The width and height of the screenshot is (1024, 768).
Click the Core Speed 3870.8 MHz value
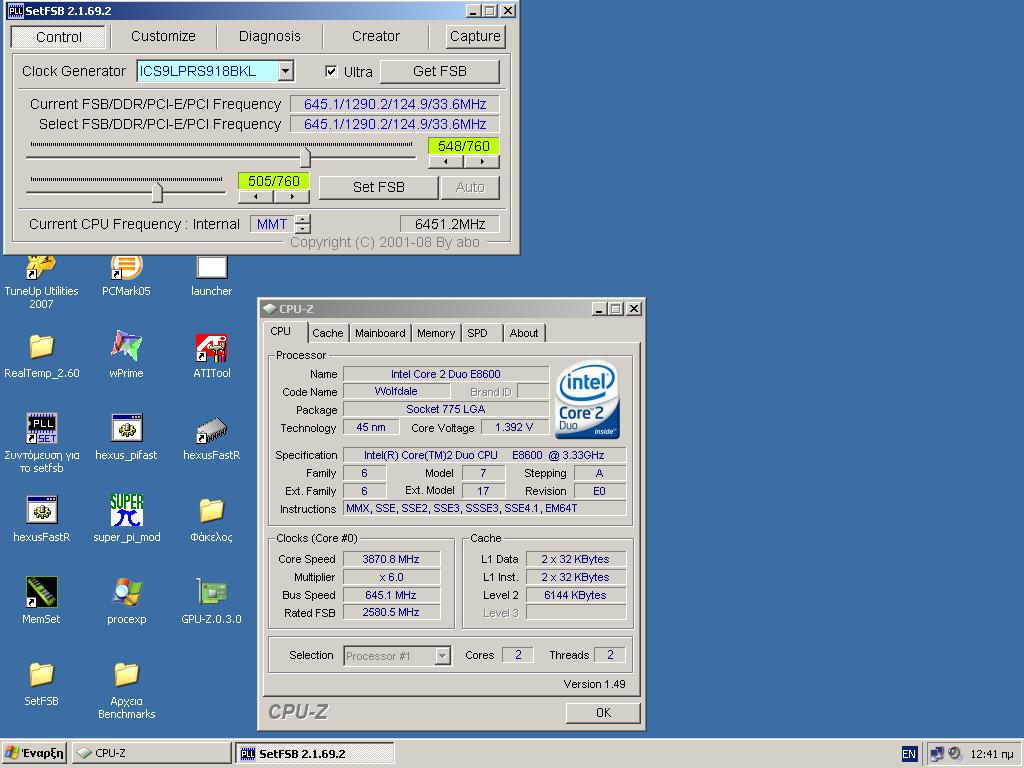(x=391, y=559)
